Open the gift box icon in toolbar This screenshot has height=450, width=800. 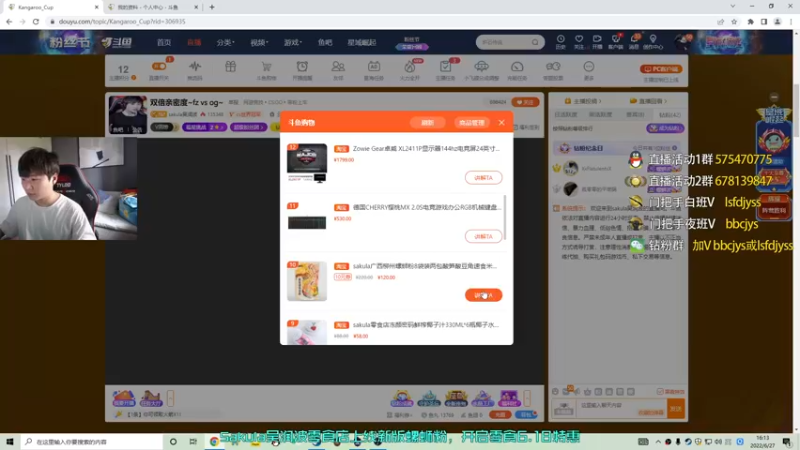pos(231,66)
